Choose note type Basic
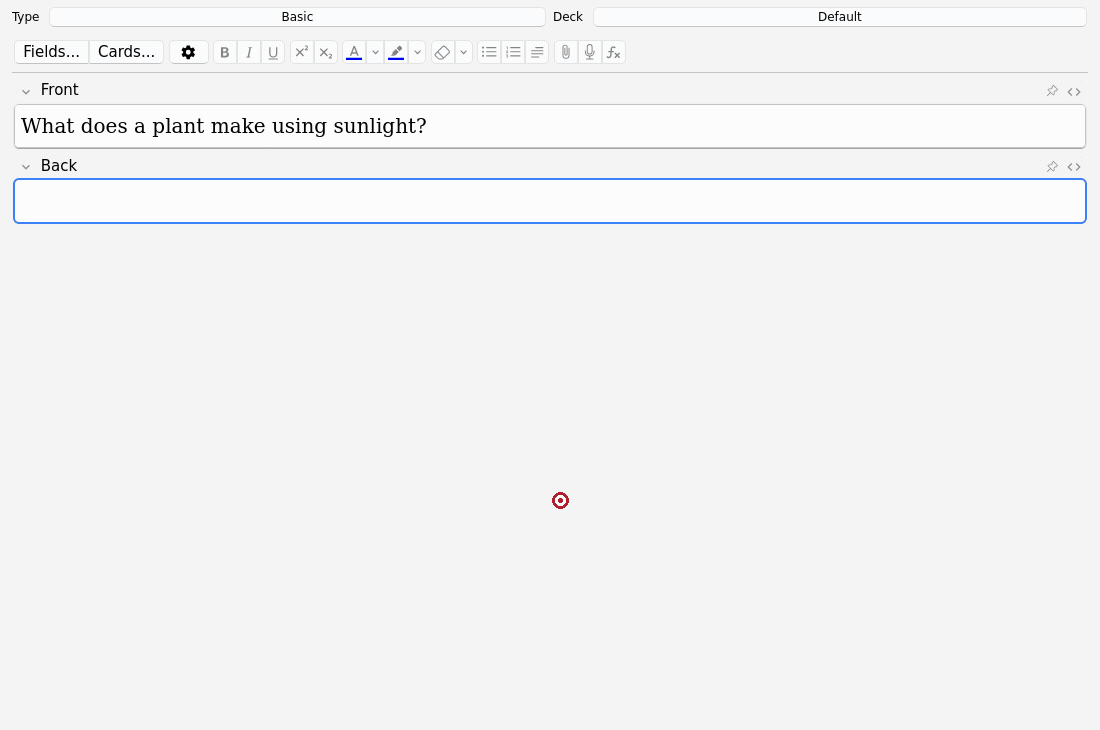This screenshot has height=730, width=1100. coord(297,17)
